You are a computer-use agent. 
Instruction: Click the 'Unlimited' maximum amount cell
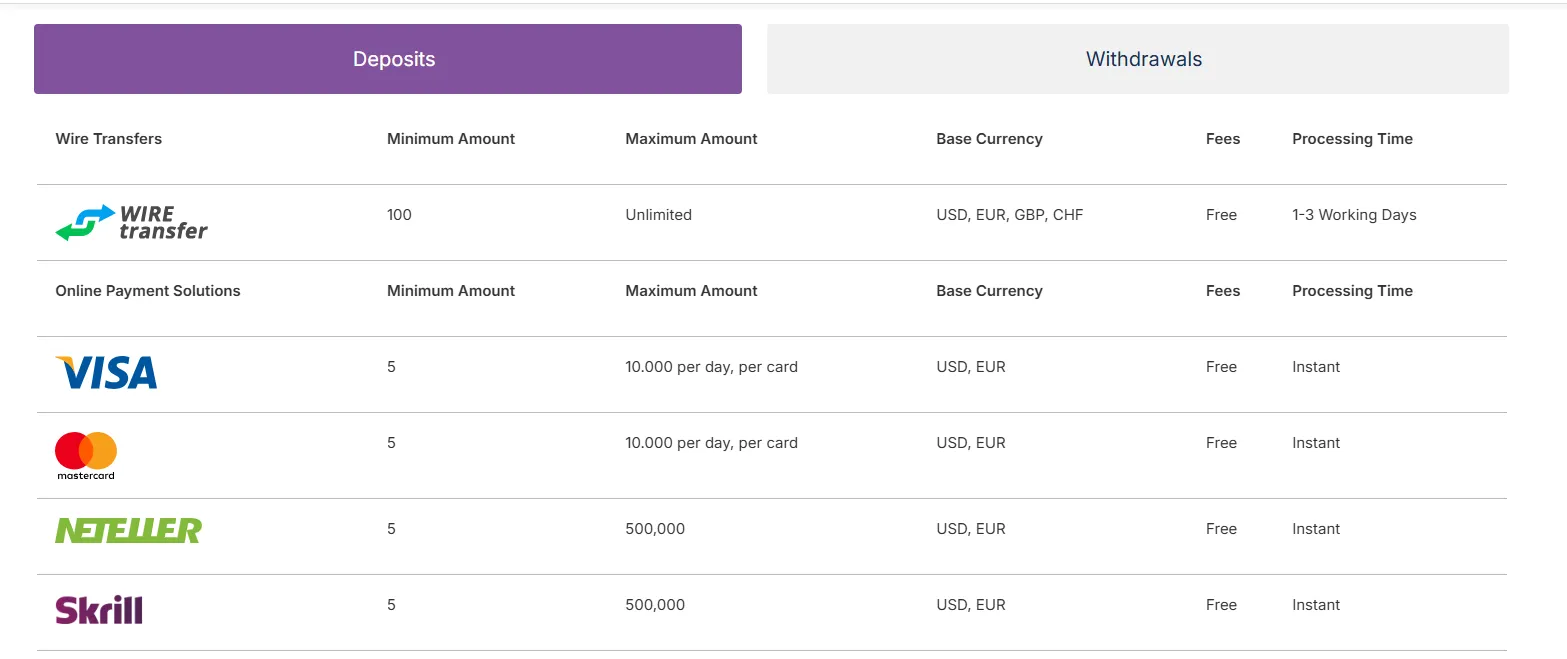coord(659,215)
